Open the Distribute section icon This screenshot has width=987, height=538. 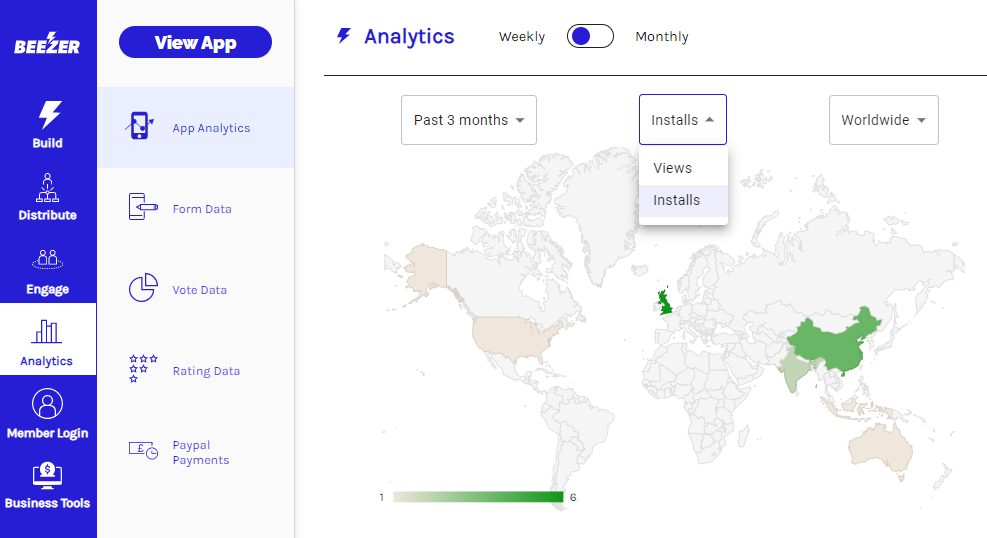click(48, 187)
